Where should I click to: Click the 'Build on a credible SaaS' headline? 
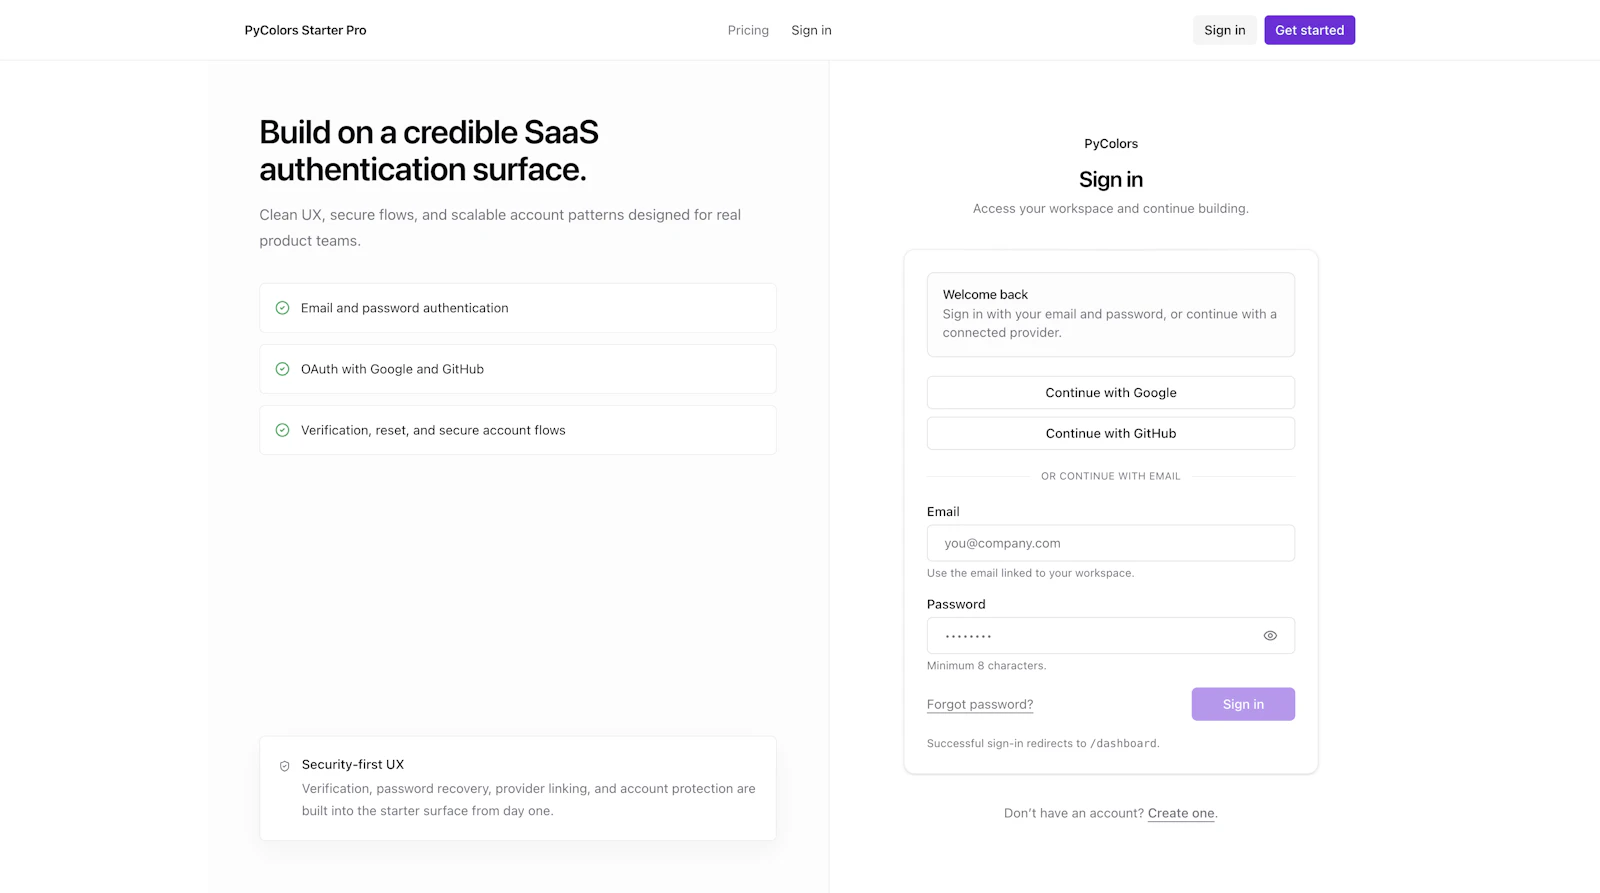click(x=429, y=150)
